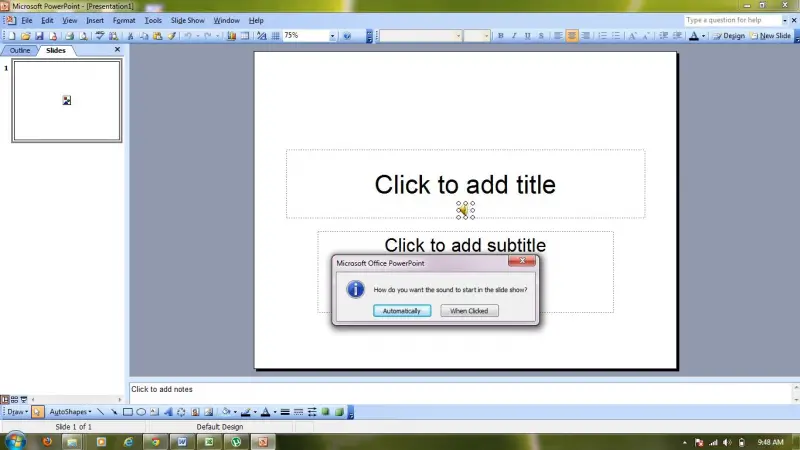
Task: Open the Tools menu
Action: tap(153, 20)
